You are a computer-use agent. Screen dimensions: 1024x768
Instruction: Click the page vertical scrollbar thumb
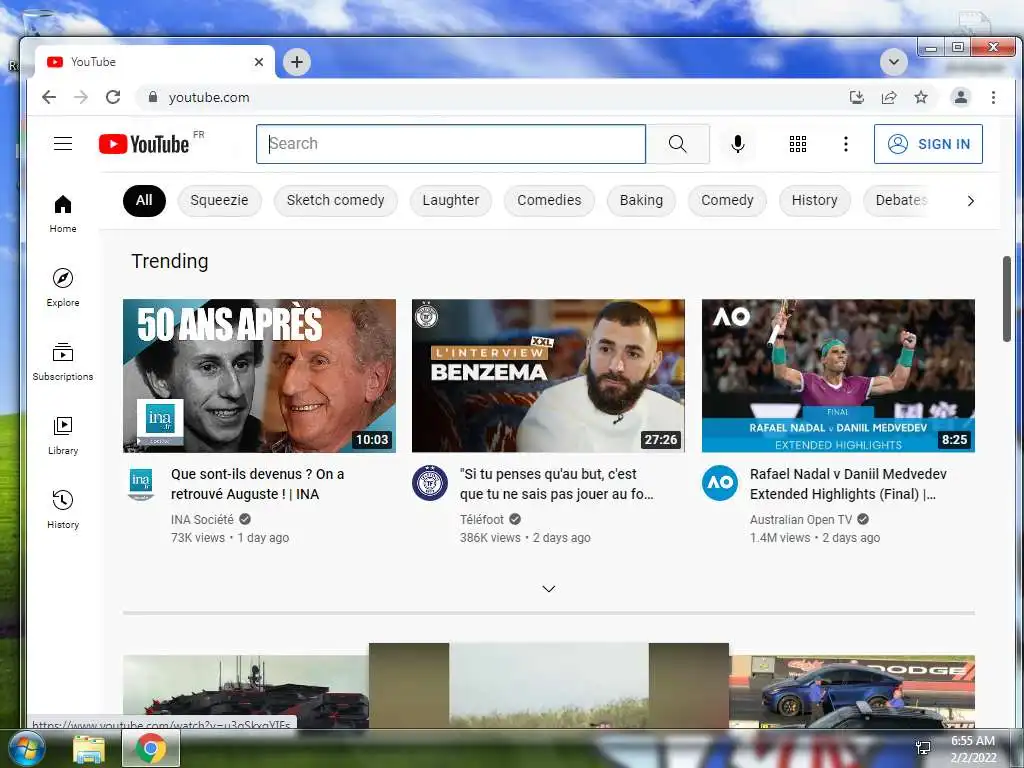coord(1006,298)
